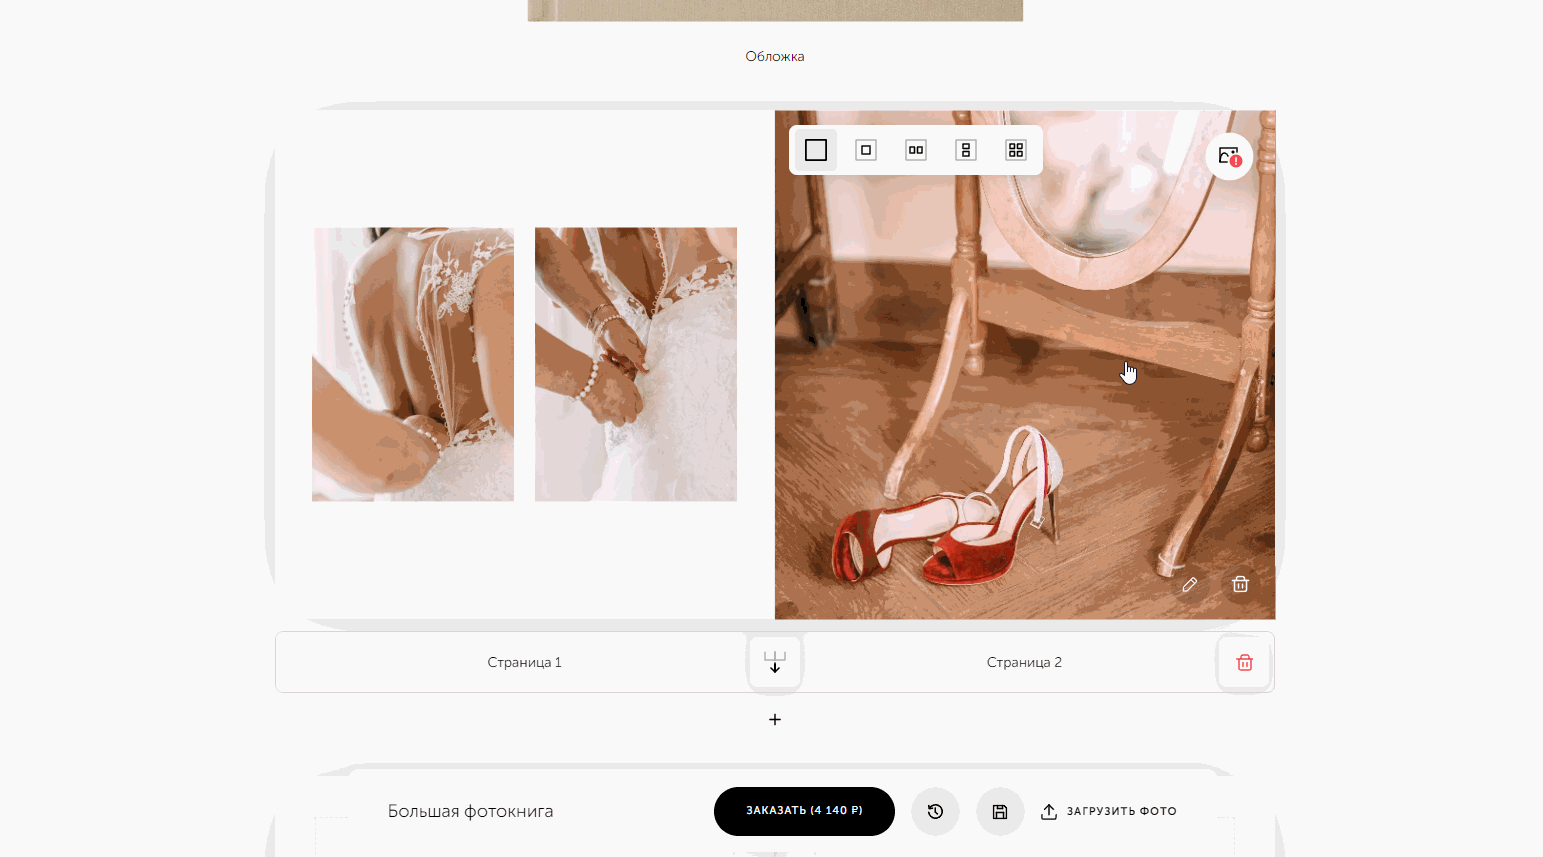Click the Обложка caption
Screen dimensions: 1543x857
[x=775, y=56]
